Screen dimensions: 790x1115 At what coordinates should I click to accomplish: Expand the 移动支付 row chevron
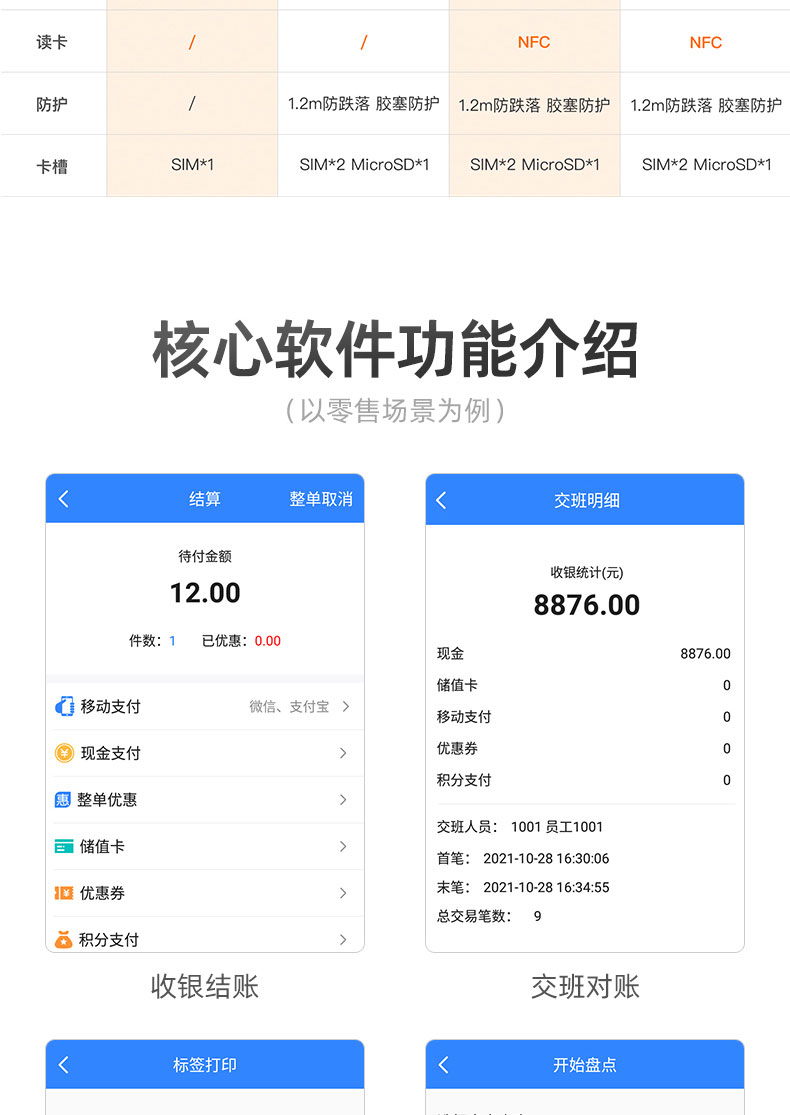click(345, 706)
